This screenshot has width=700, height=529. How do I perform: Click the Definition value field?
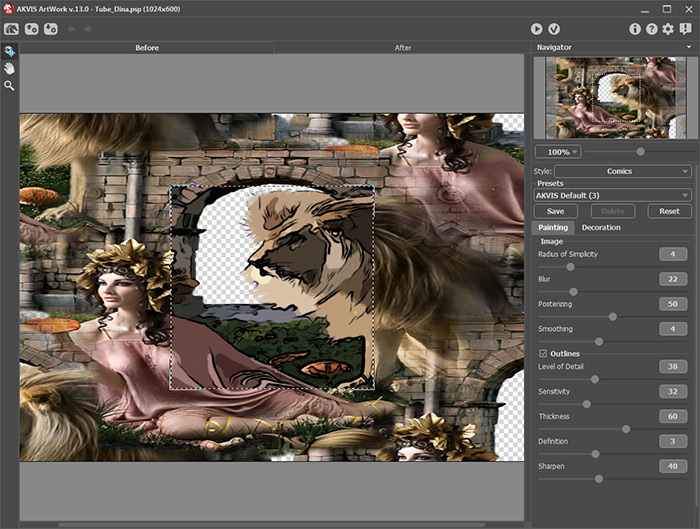click(x=673, y=442)
